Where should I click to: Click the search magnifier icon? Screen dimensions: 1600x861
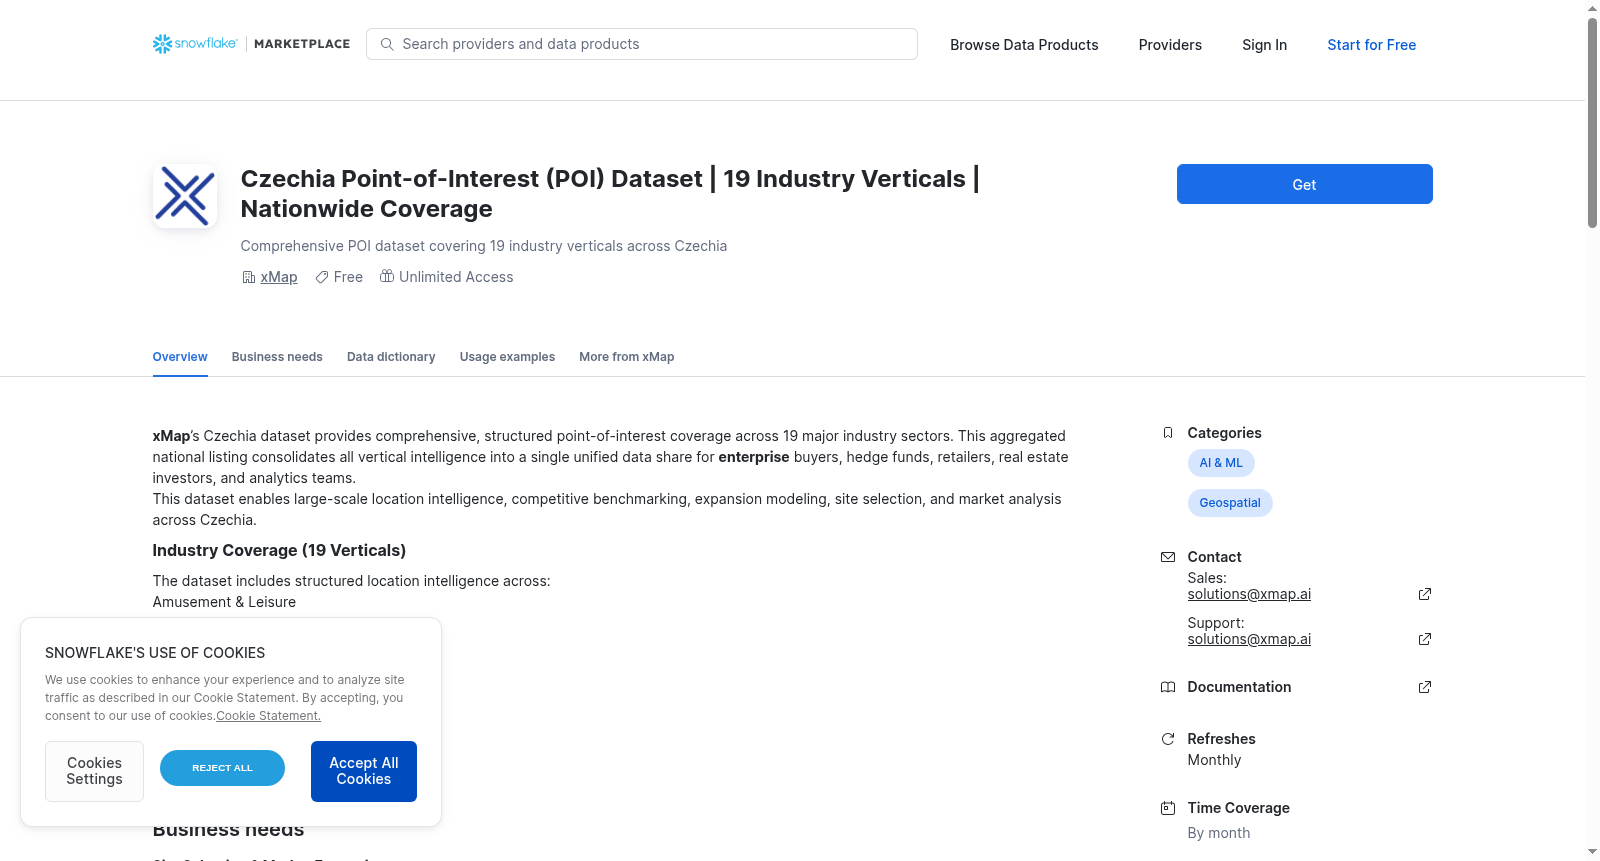pyautogui.click(x=387, y=44)
